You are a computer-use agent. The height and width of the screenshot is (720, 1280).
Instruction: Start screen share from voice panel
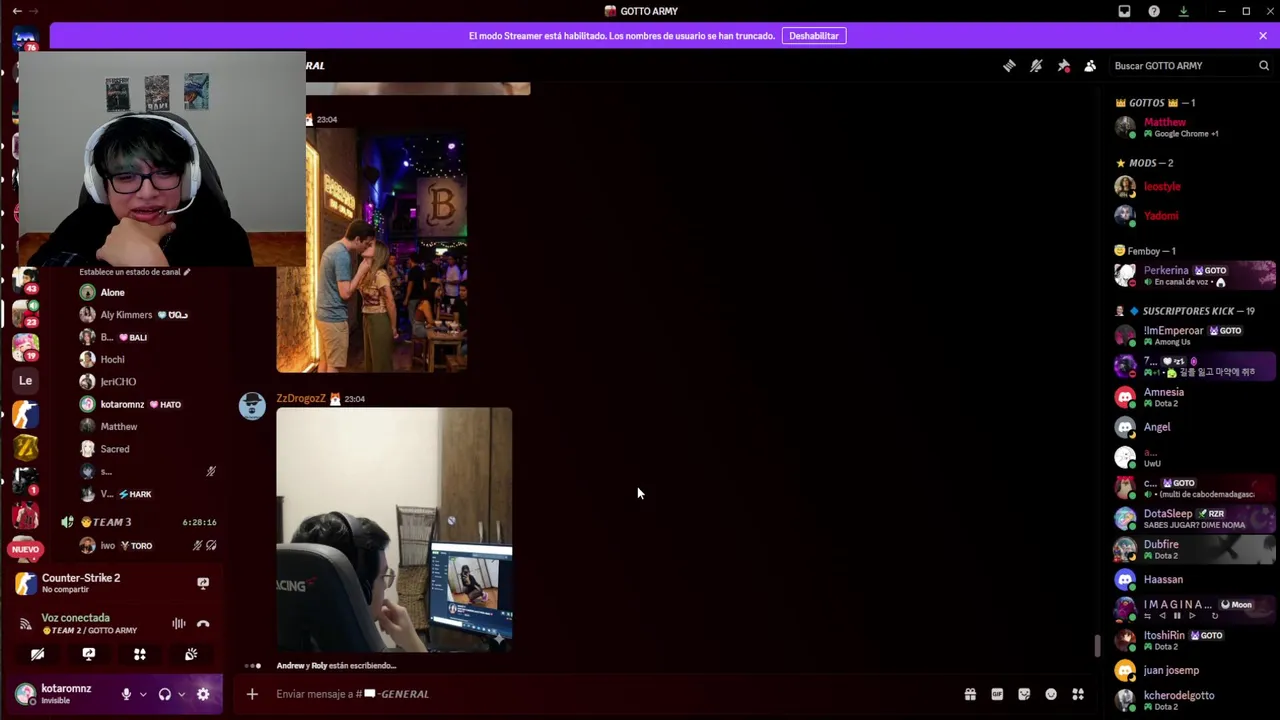pos(88,654)
